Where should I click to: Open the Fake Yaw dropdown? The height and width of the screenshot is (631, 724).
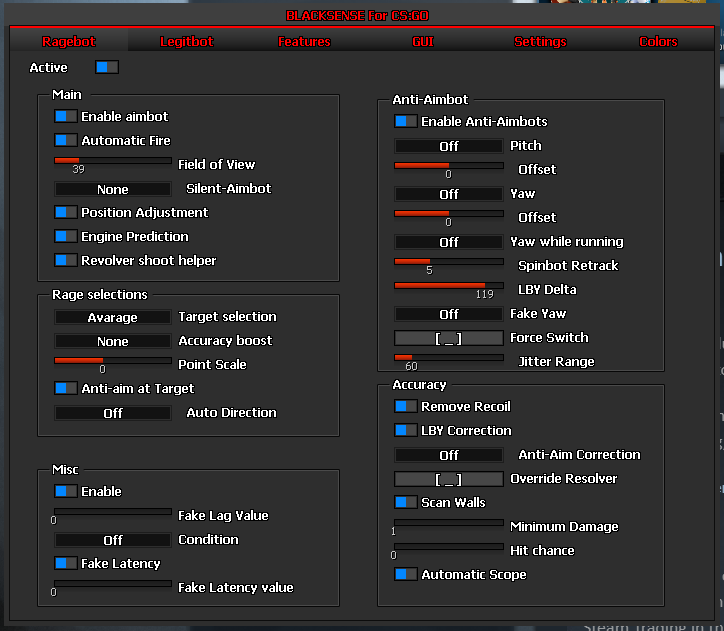(449, 314)
